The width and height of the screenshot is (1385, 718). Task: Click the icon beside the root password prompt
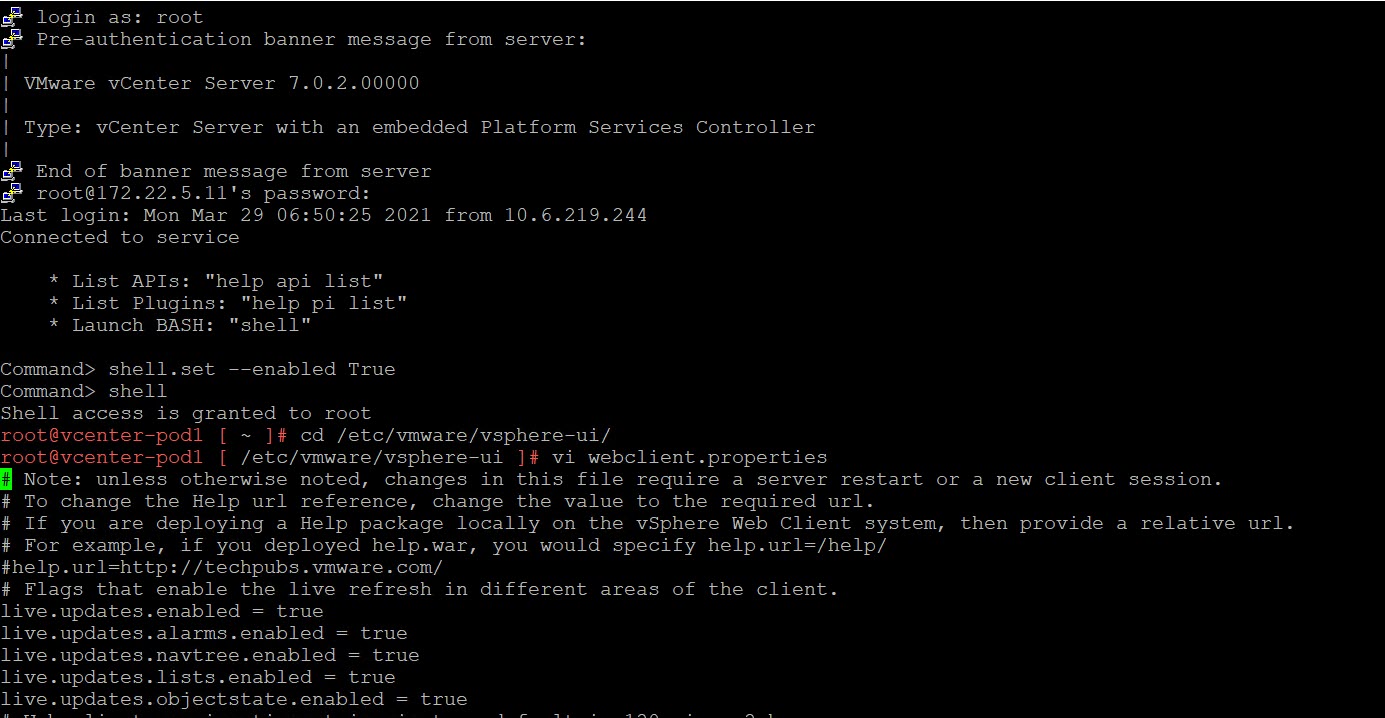tap(12, 193)
